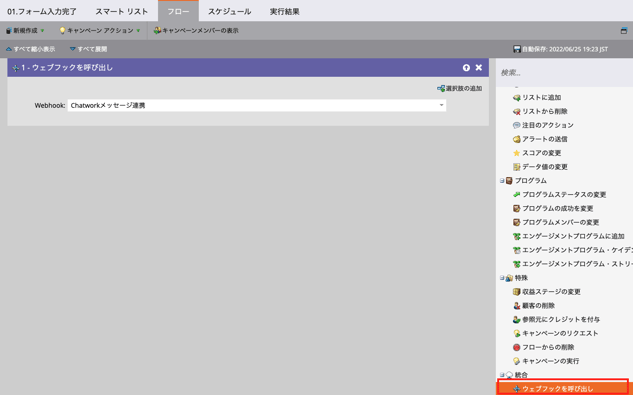Select スコアの変更 star action
Screen dimensions: 633x395
point(537,153)
